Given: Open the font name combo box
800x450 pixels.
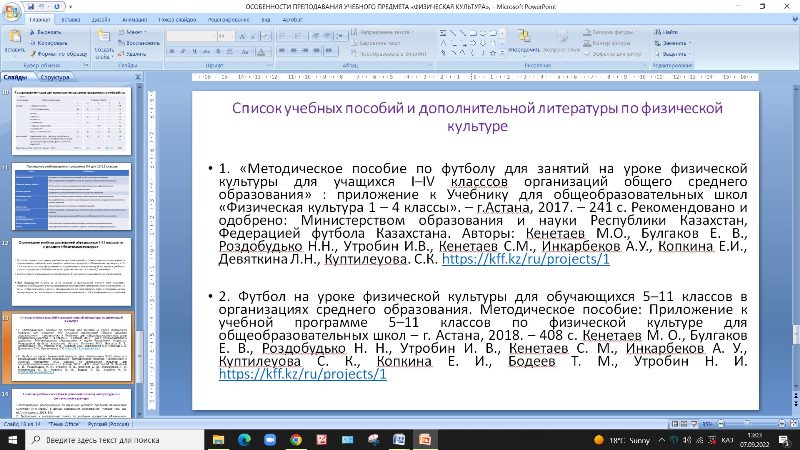Looking at the screenshot, I should coord(191,36).
